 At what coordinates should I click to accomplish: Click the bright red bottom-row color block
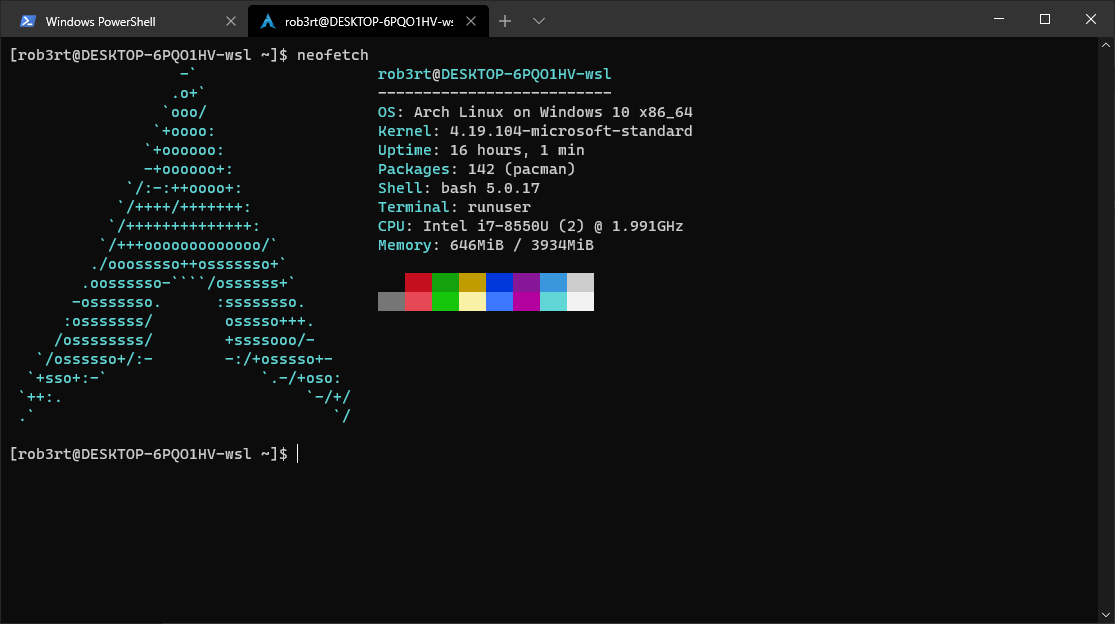[x=418, y=301]
